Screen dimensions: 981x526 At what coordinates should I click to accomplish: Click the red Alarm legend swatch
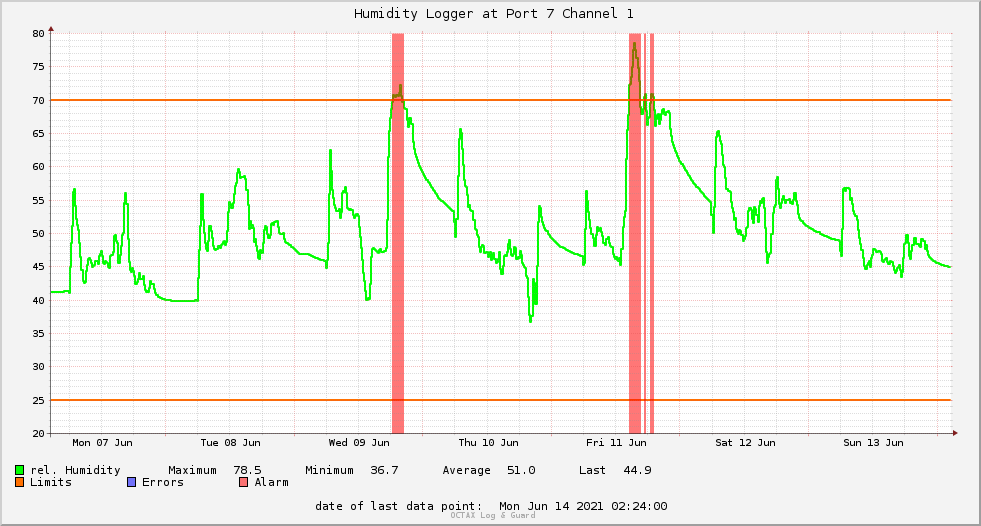[244, 482]
